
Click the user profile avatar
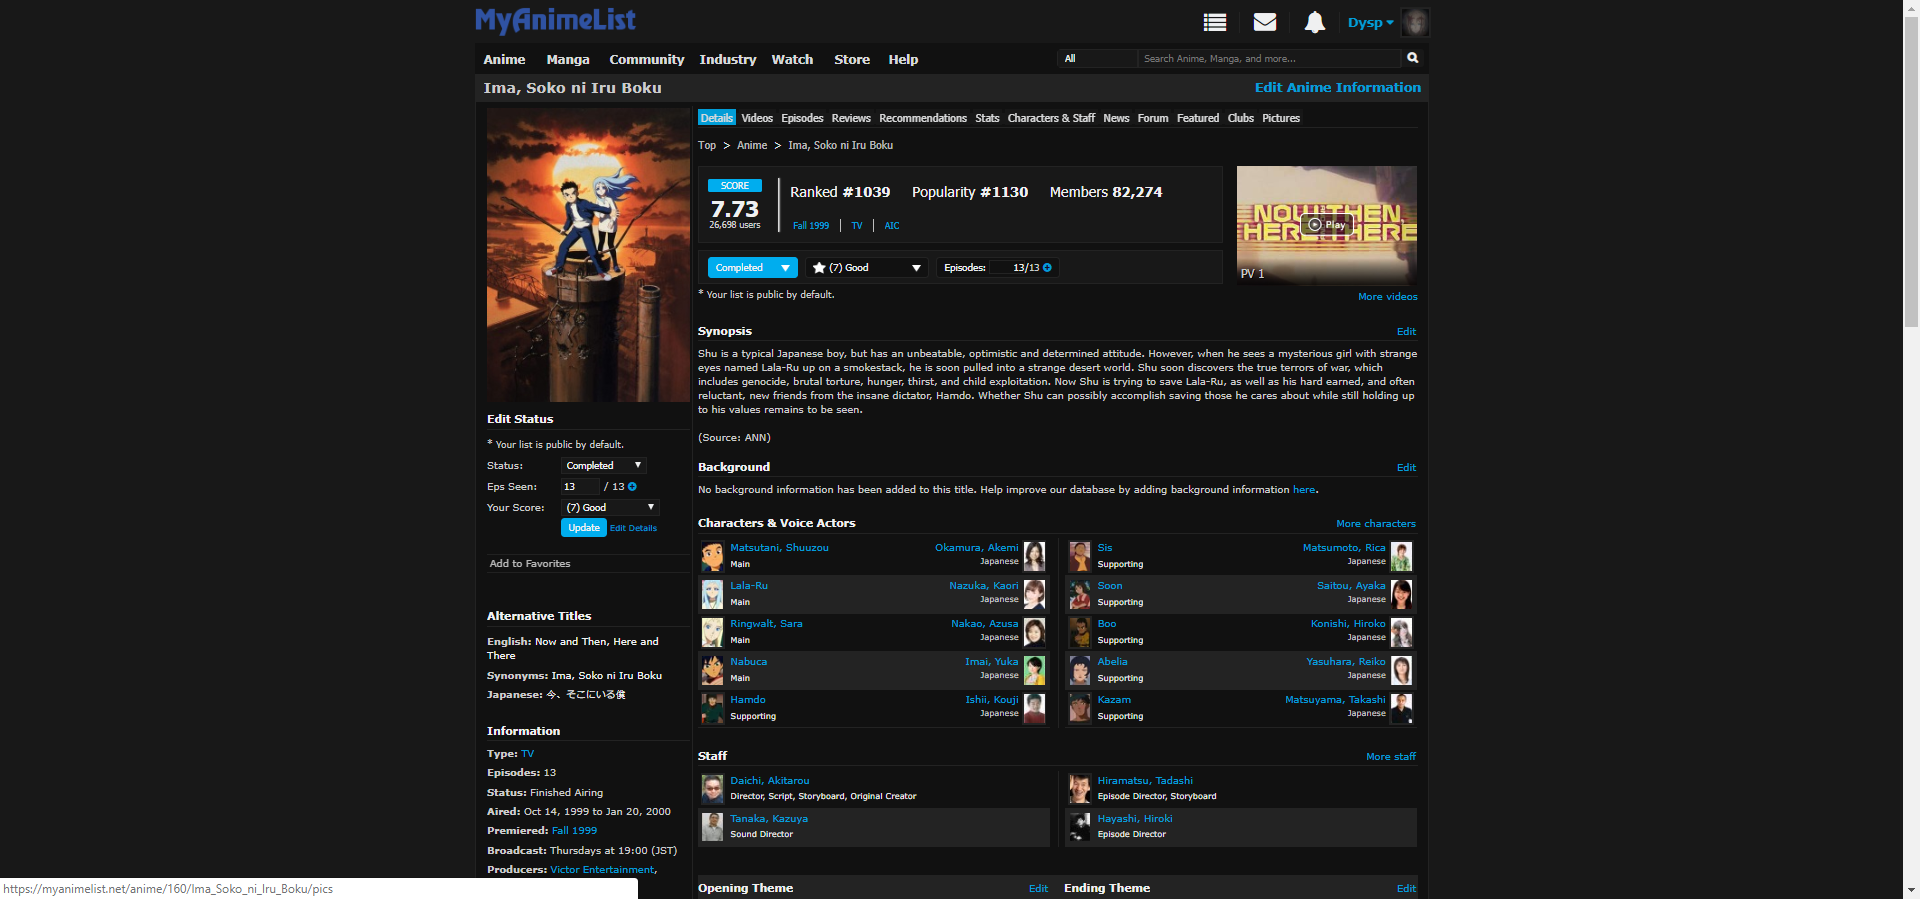click(1415, 22)
